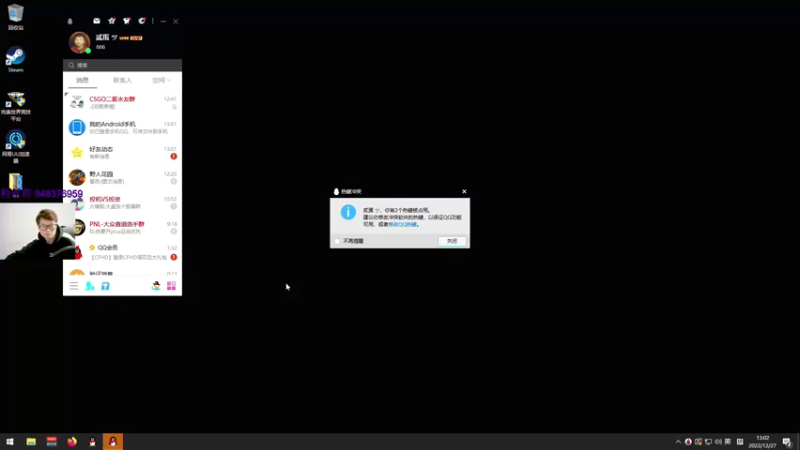Open the QQ Mail envelope icon
The image size is (800, 450).
tap(96, 21)
